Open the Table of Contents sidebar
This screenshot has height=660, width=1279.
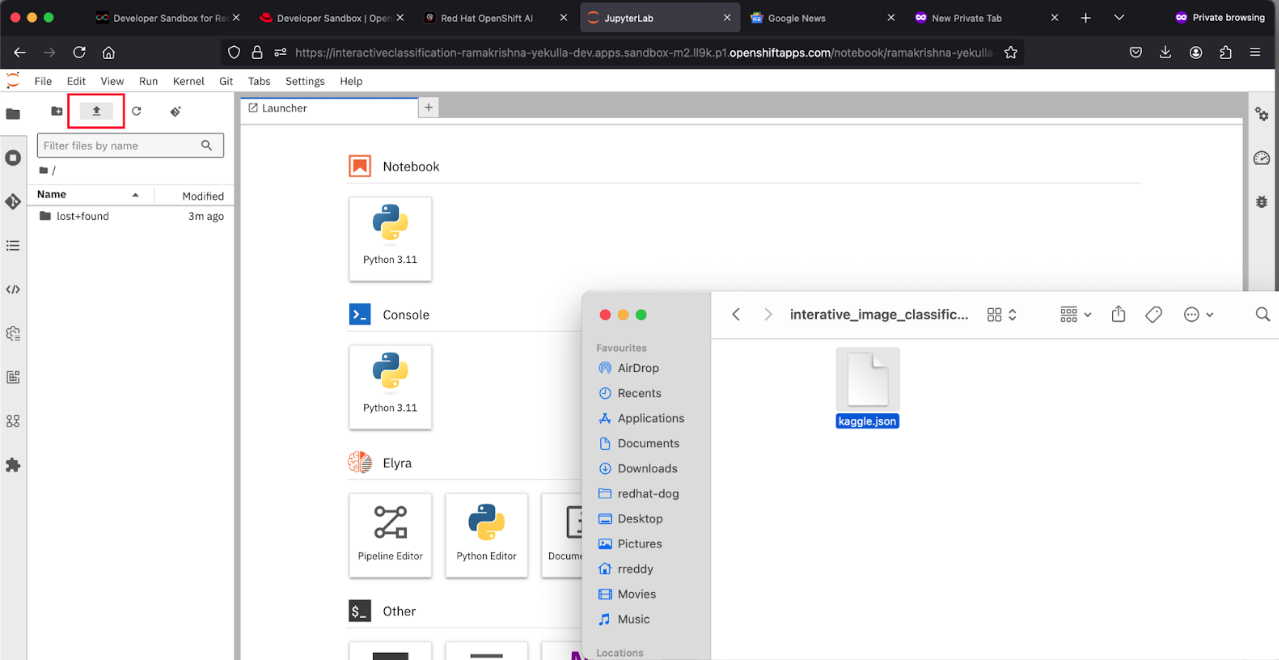13,245
